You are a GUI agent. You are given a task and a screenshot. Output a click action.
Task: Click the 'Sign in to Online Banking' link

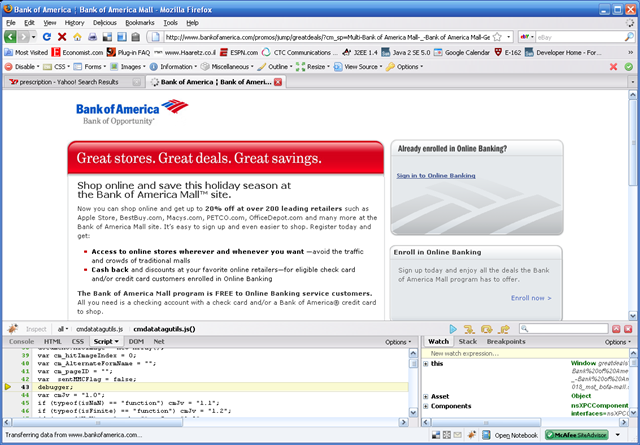point(436,175)
